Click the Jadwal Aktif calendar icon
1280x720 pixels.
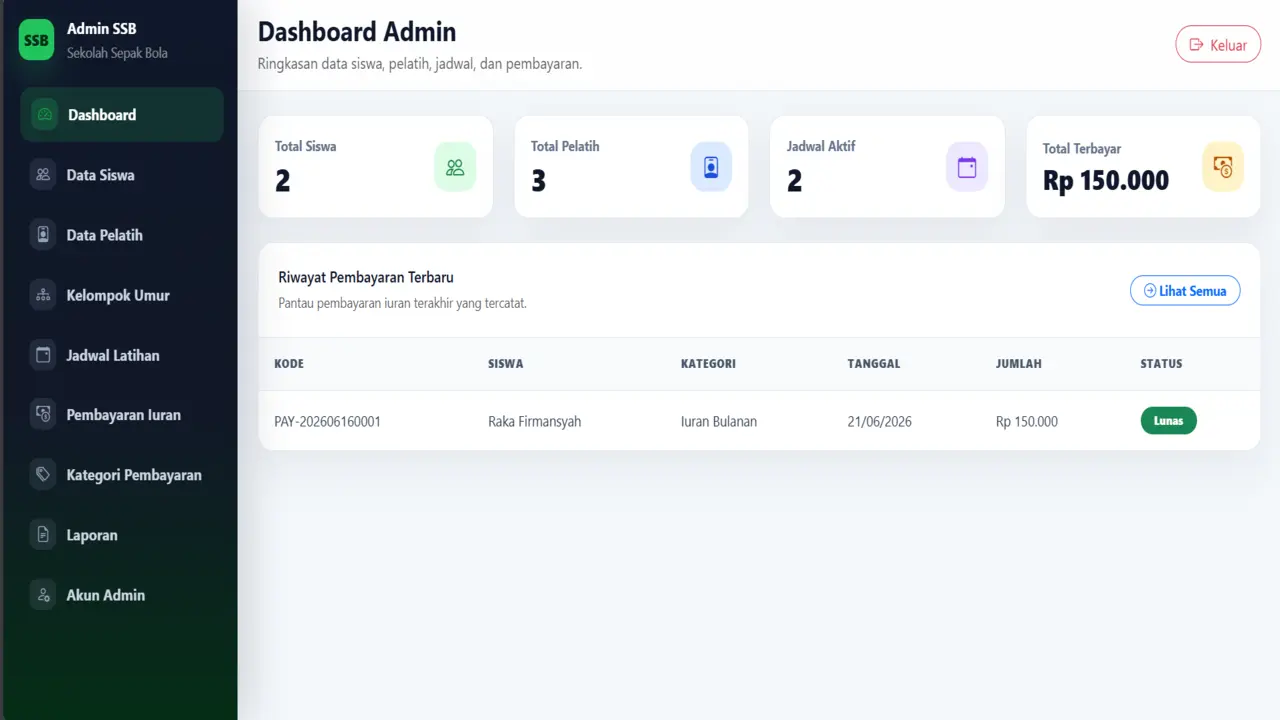click(967, 167)
